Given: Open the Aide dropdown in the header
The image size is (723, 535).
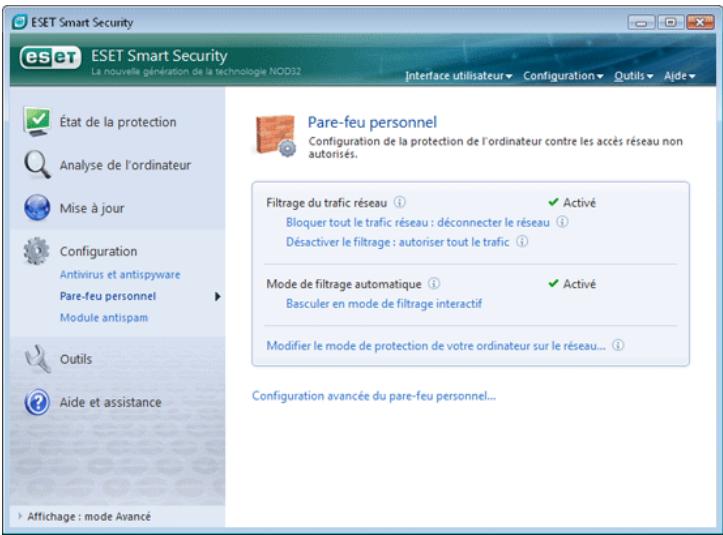Looking at the screenshot, I should [x=679, y=76].
